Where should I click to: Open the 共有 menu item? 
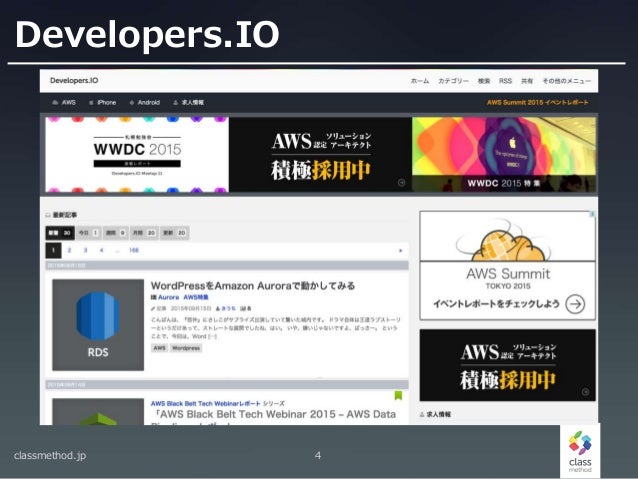tap(527, 81)
